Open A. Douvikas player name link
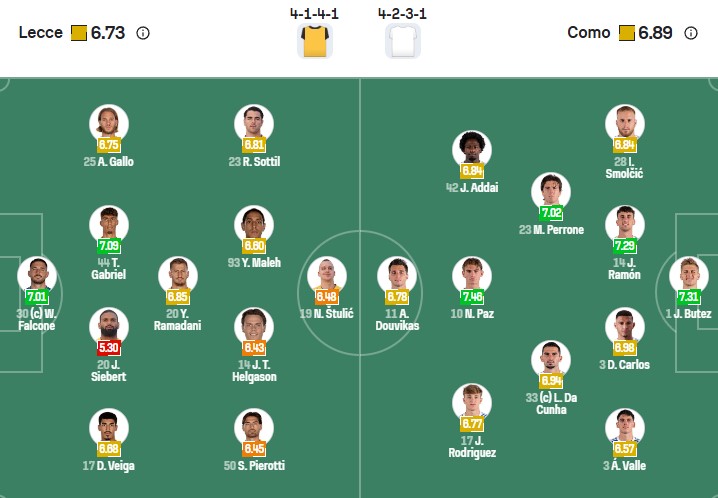 click(x=397, y=319)
